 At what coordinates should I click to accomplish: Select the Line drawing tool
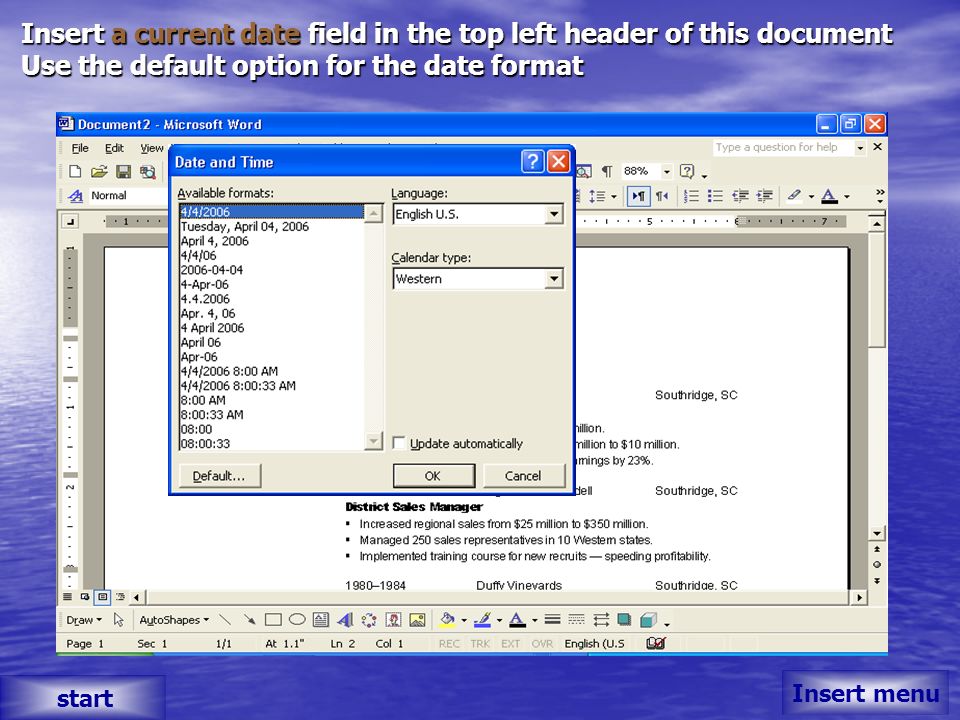coord(225,620)
